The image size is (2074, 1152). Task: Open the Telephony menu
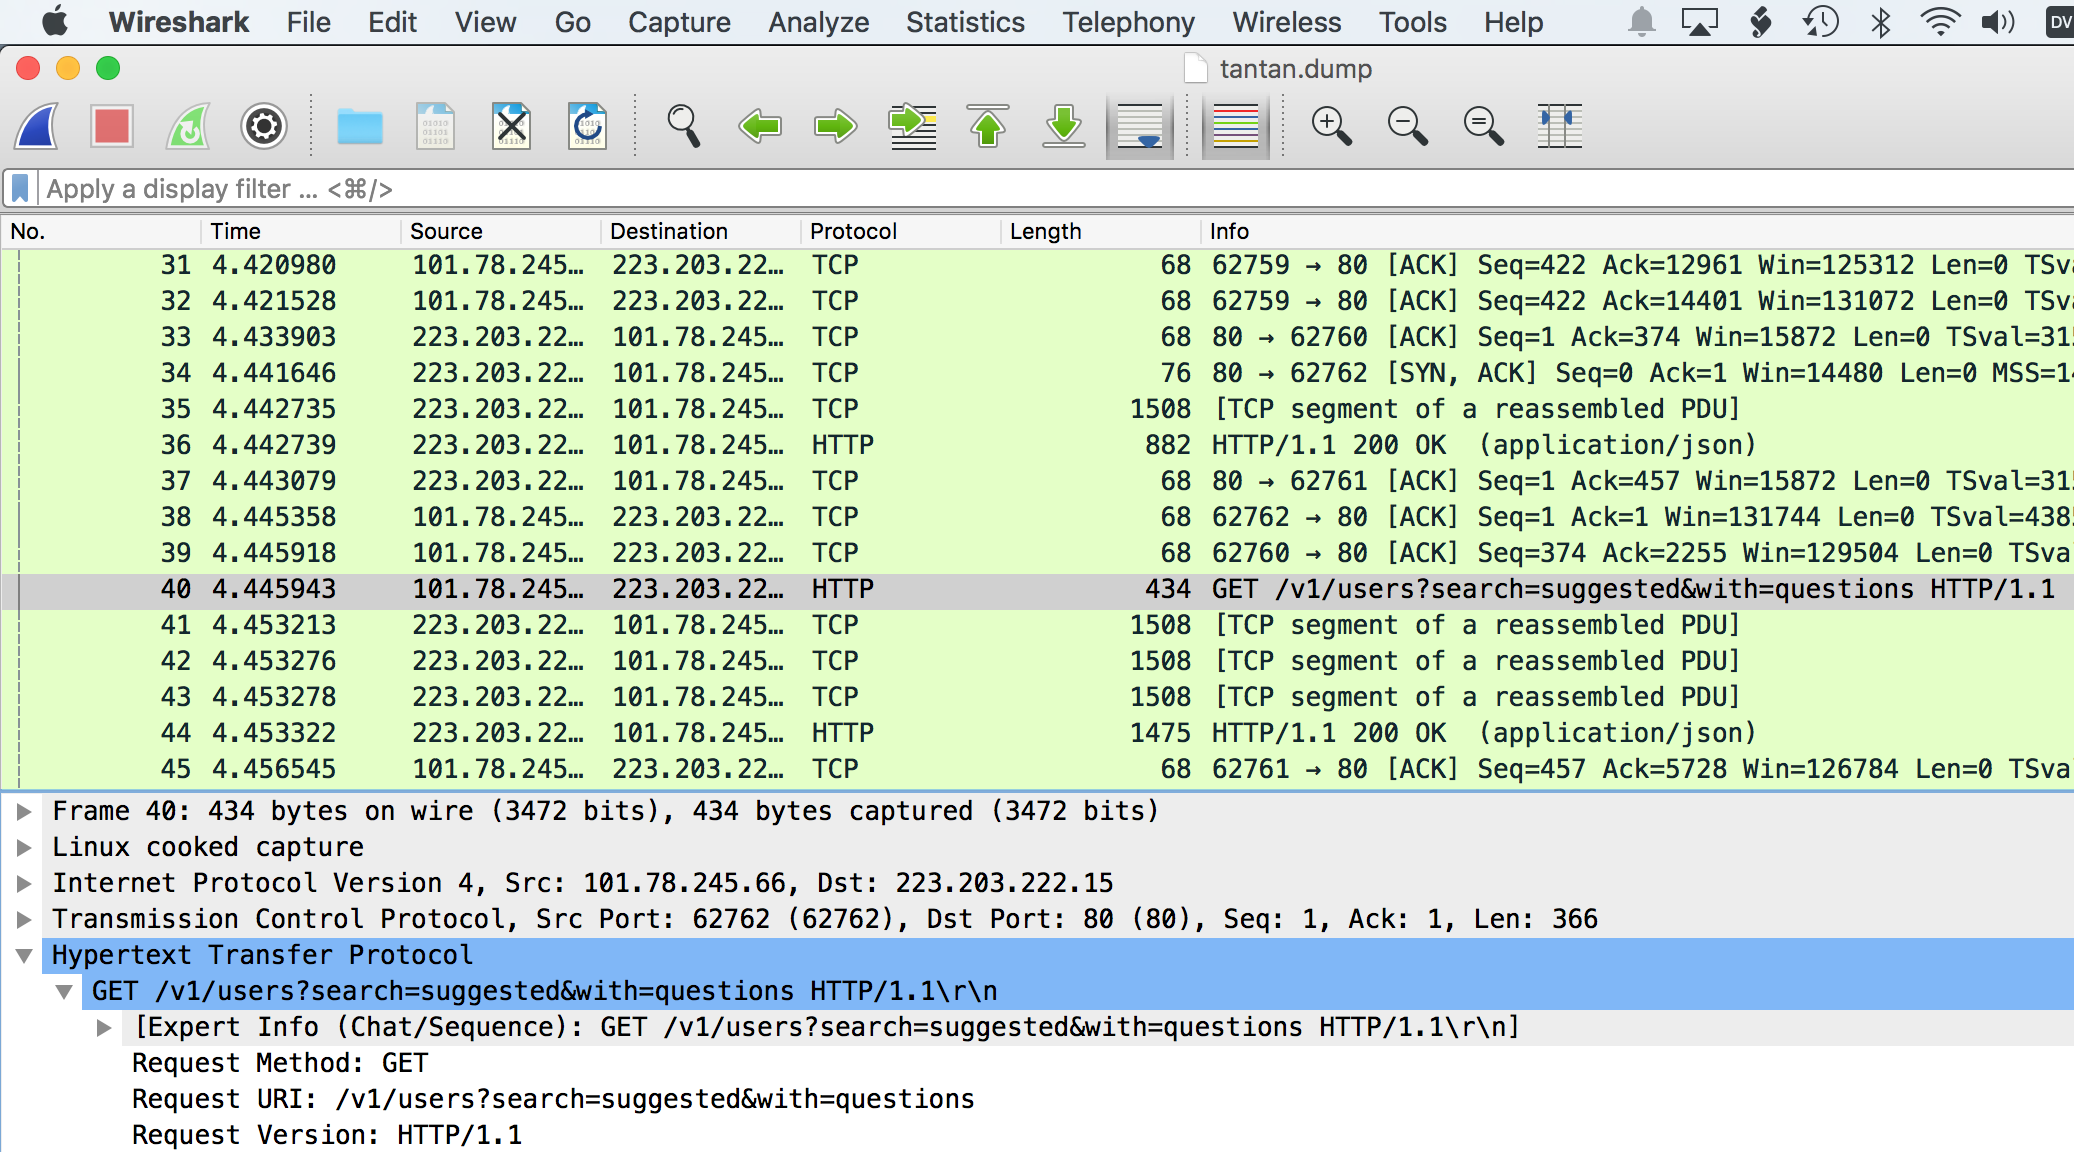click(1127, 22)
